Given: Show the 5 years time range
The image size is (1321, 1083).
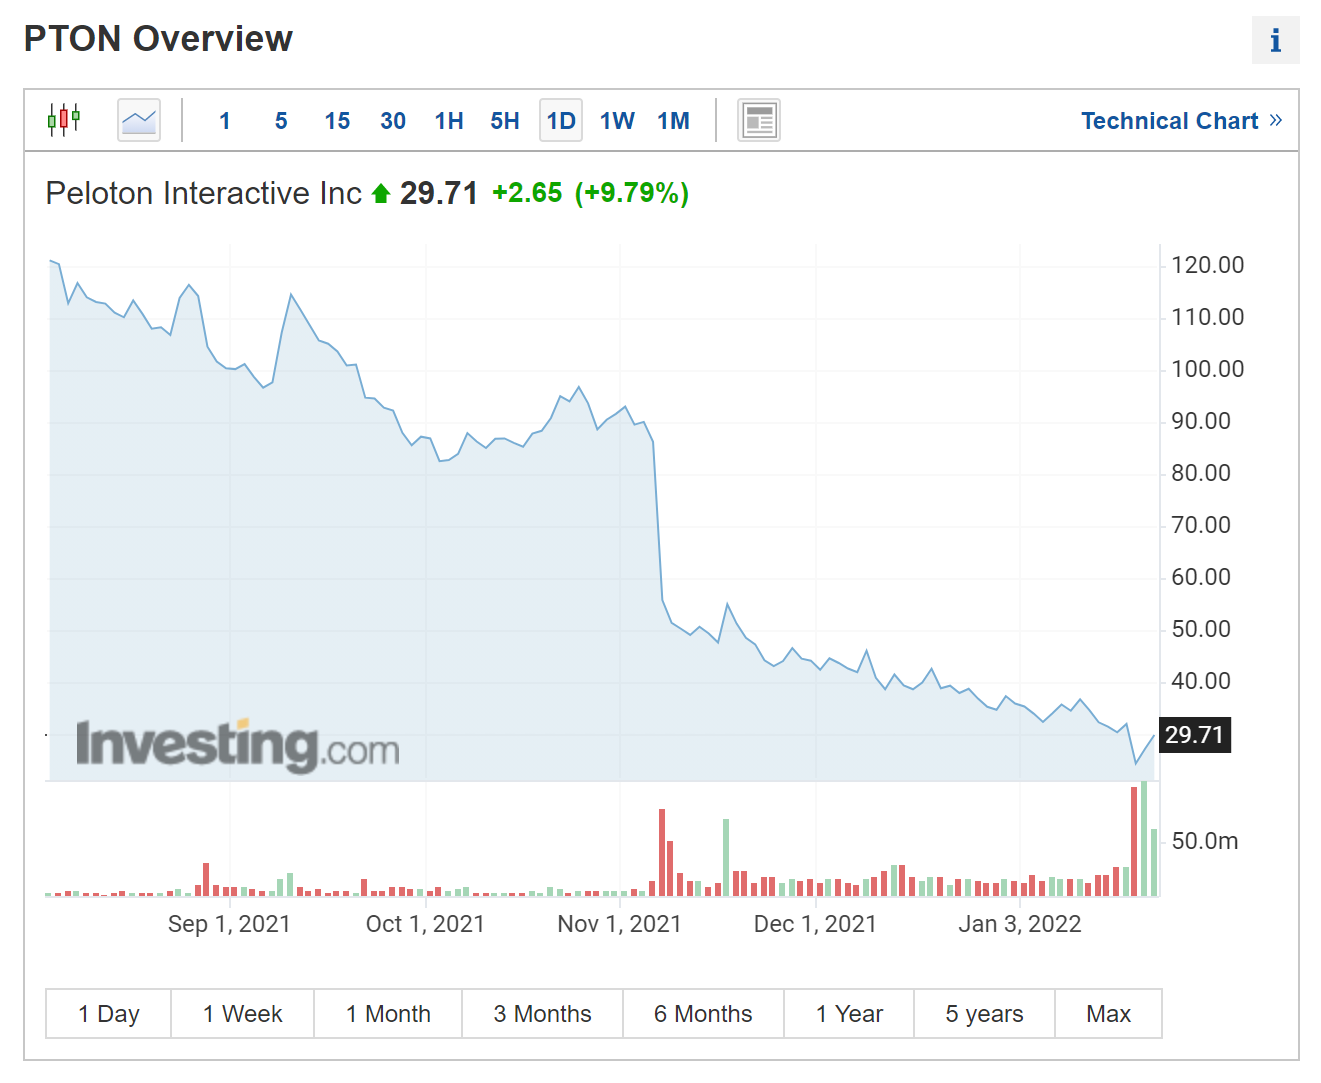Looking at the screenshot, I should point(984,1014).
